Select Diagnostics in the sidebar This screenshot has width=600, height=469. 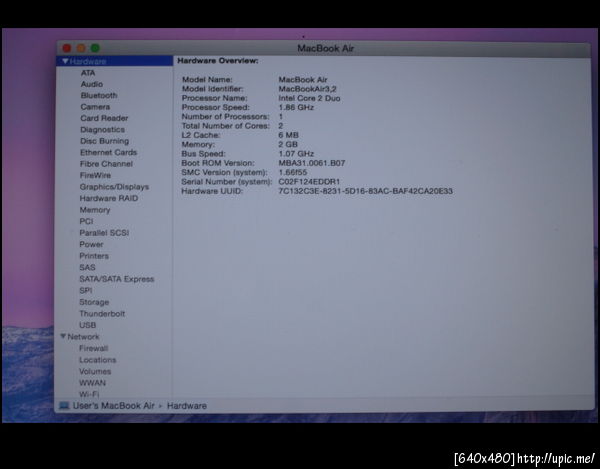(x=103, y=130)
